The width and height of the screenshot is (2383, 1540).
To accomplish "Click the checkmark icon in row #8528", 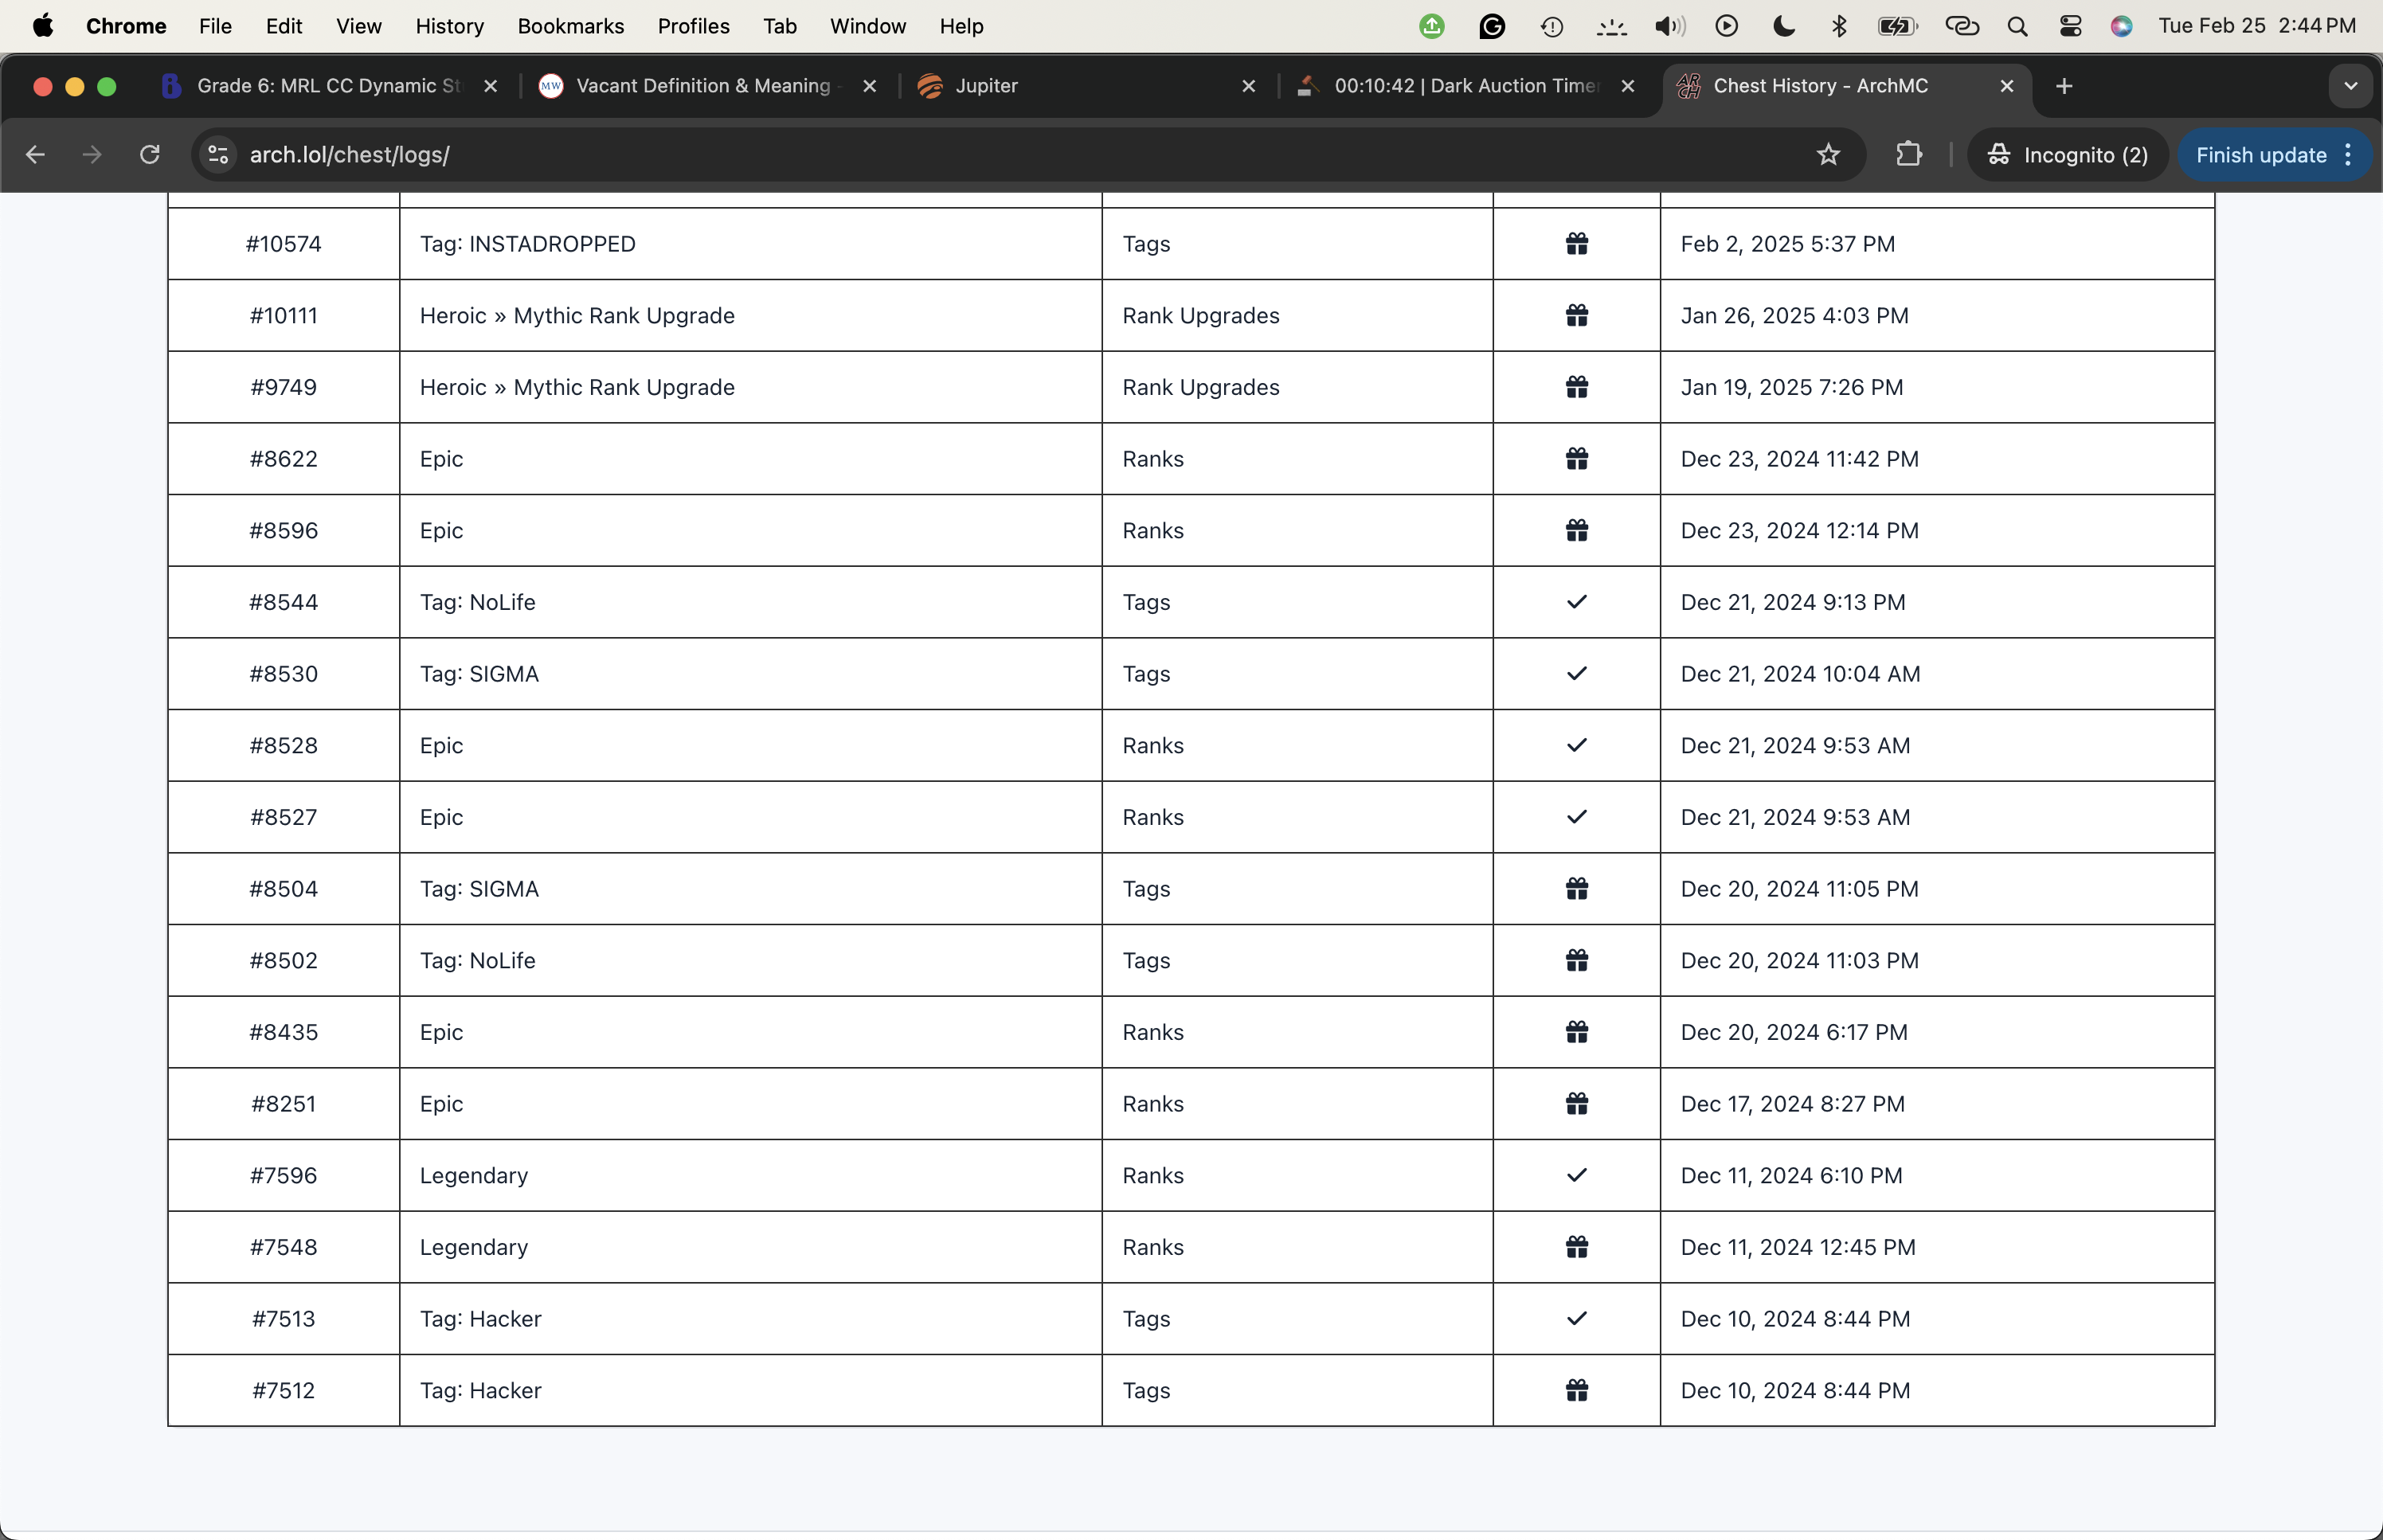I will click(1576, 746).
